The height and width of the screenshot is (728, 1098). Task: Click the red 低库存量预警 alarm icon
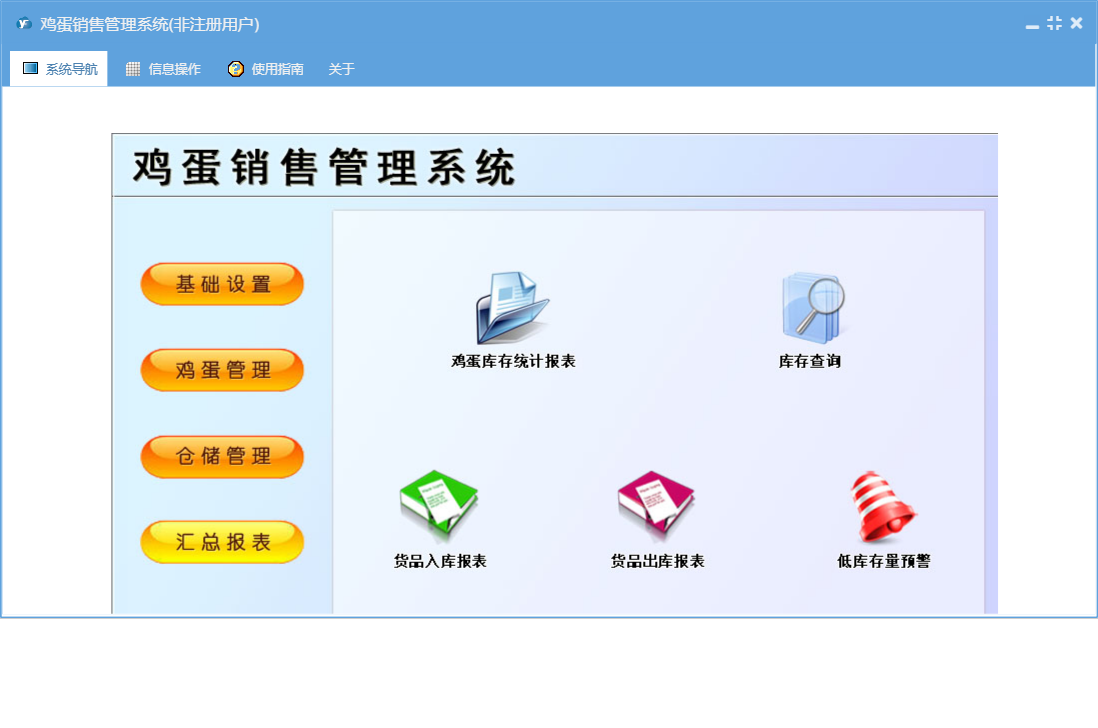coord(882,507)
